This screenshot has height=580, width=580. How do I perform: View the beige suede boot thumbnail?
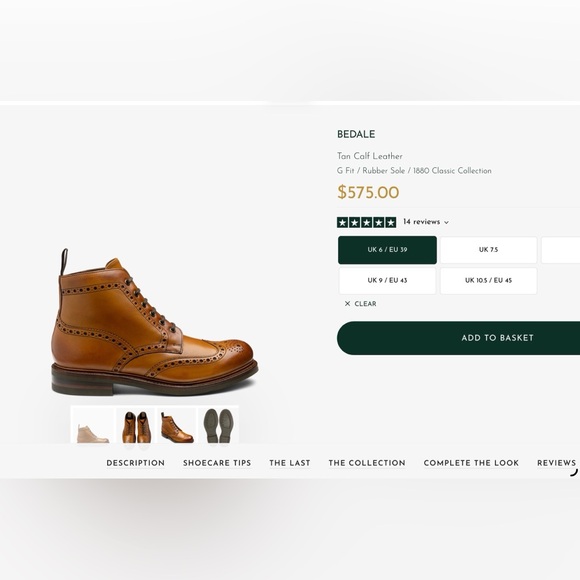92,425
